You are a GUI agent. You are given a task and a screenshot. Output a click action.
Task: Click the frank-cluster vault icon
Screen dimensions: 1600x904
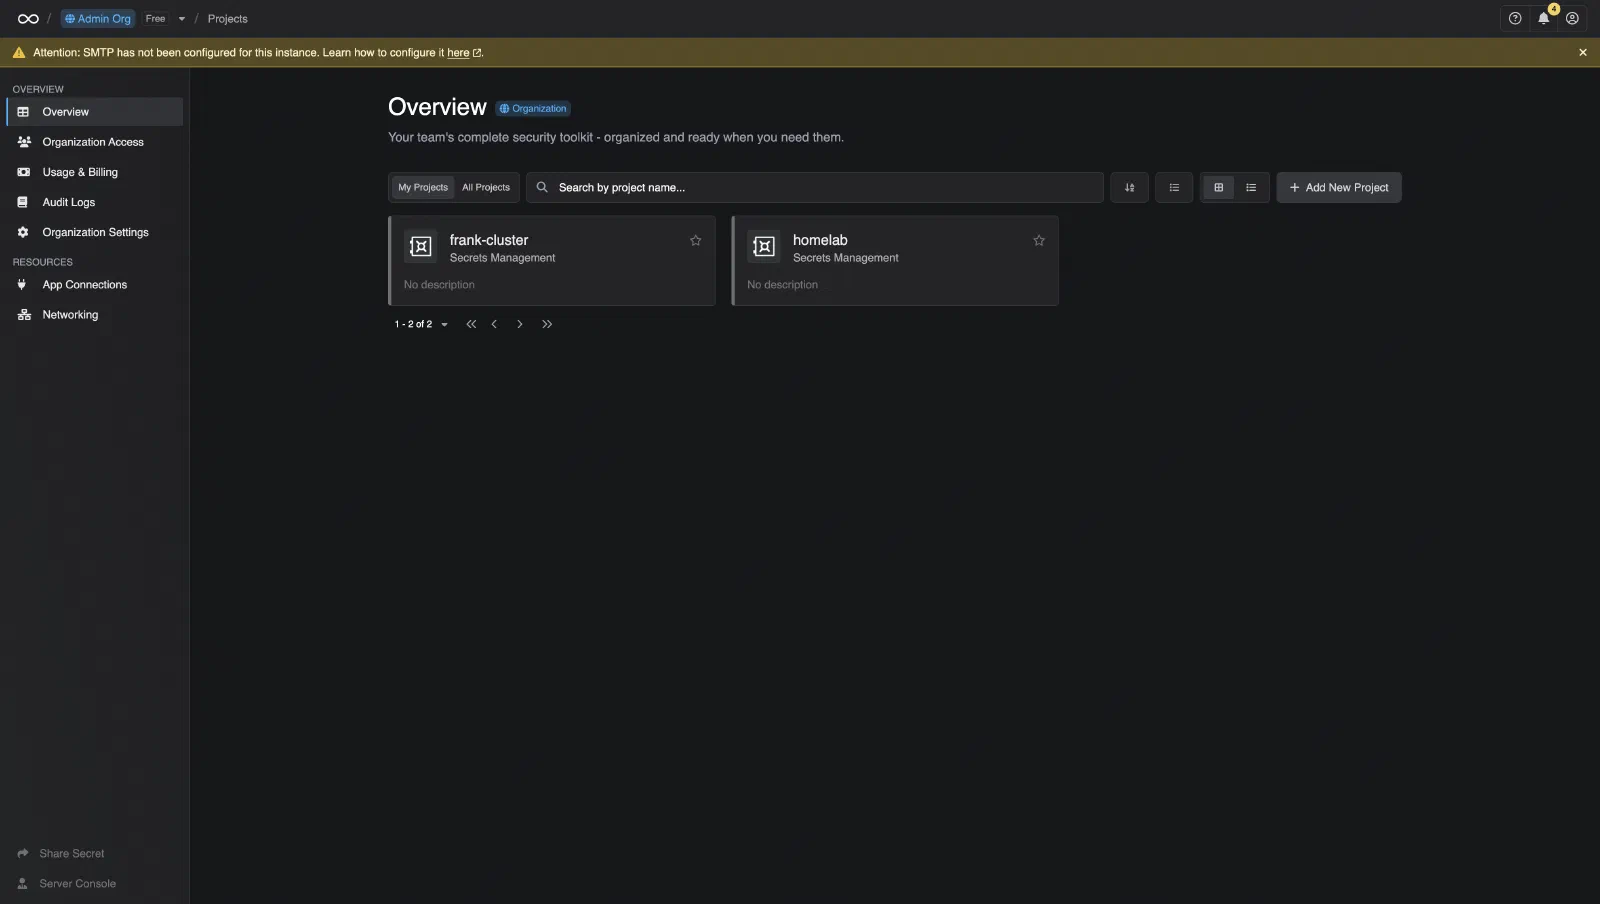click(421, 246)
